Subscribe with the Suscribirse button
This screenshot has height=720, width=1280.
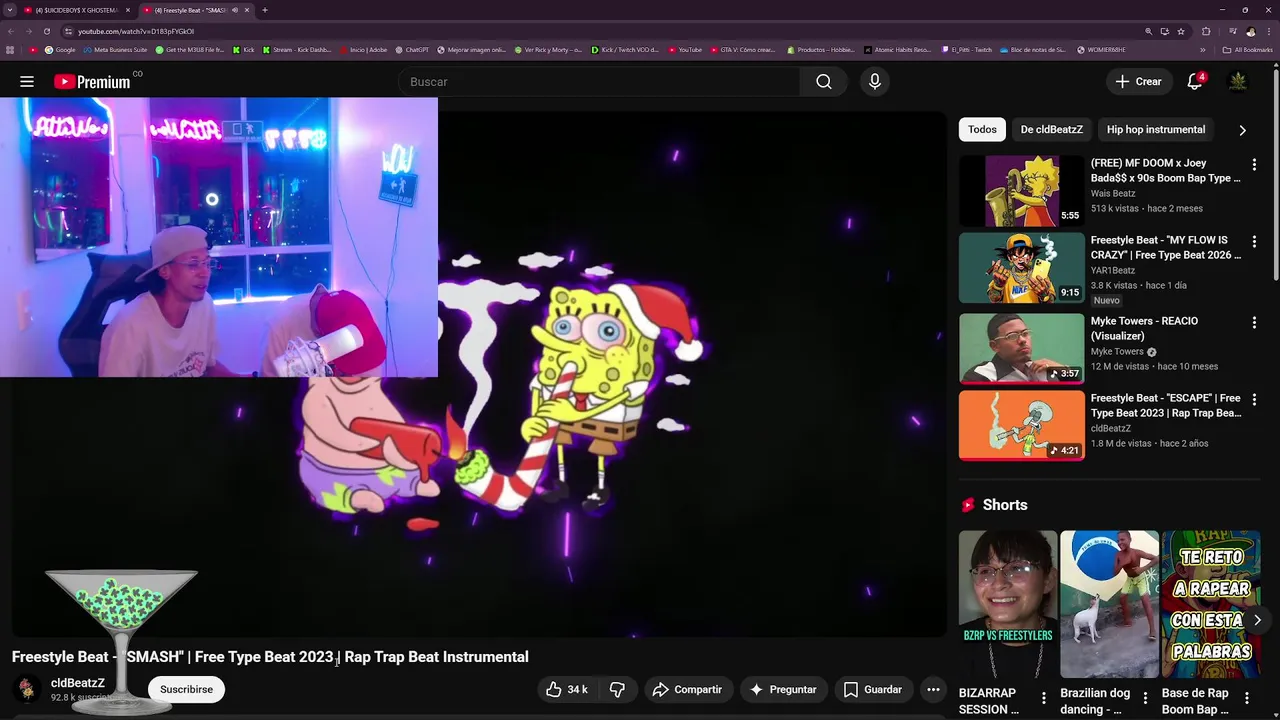click(186, 689)
